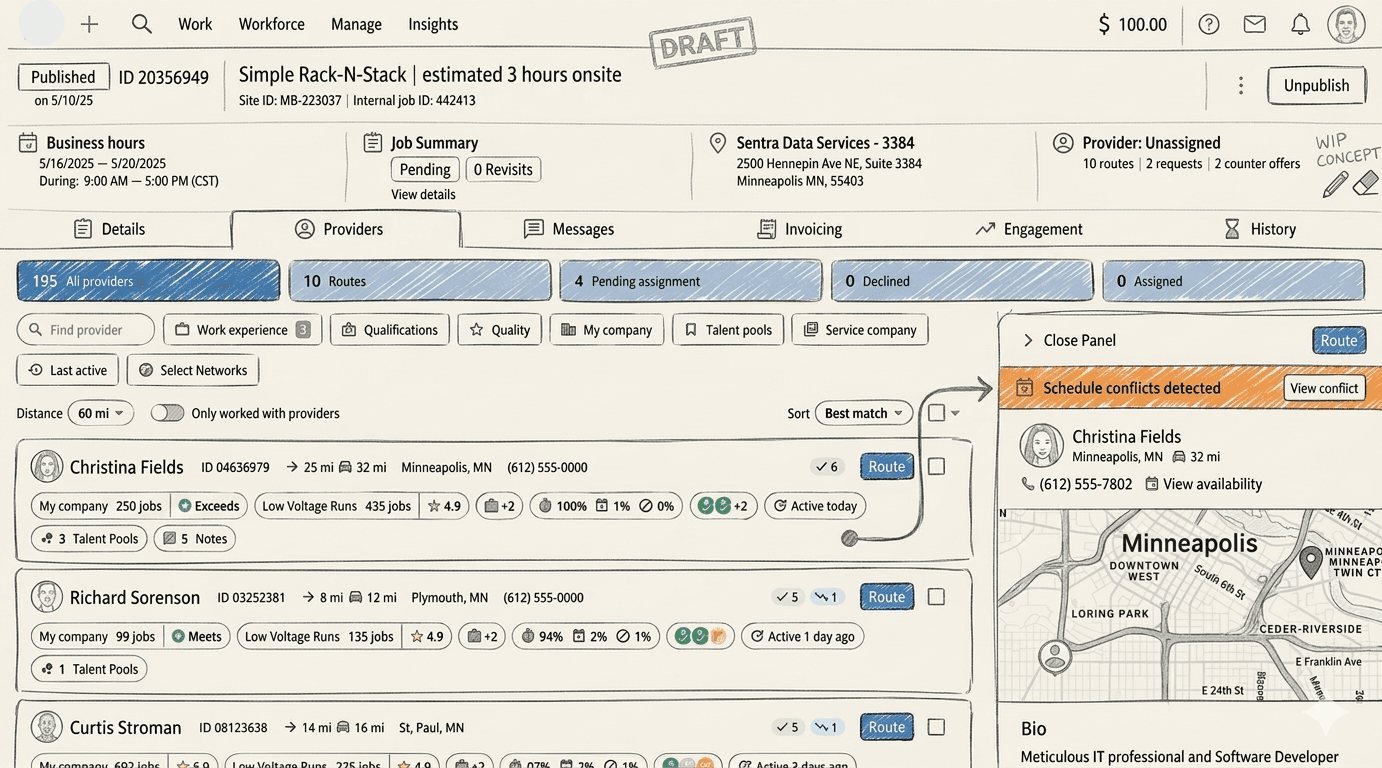1382x768 pixels.
Task: Check the box for Richard Sorenson
Action: [936, 597]
